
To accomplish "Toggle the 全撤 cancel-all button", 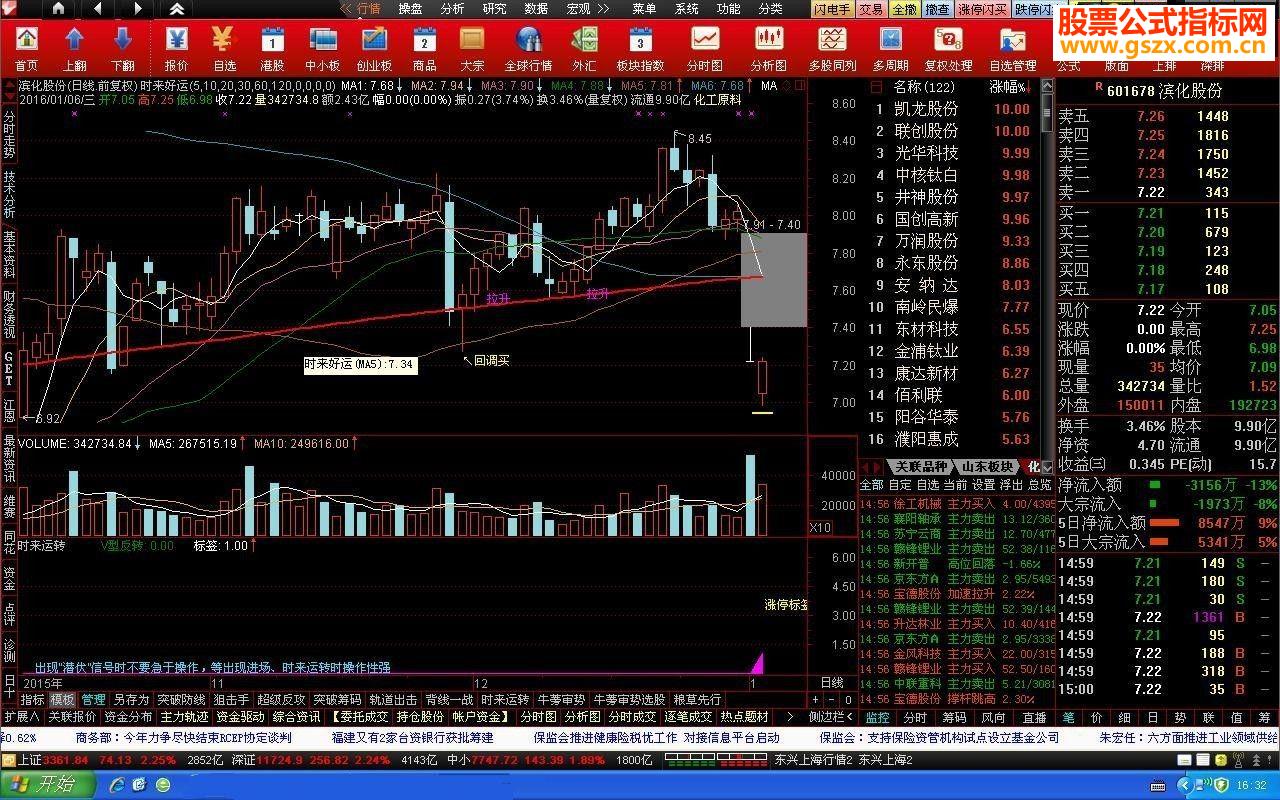I will (x=904, y=9).
